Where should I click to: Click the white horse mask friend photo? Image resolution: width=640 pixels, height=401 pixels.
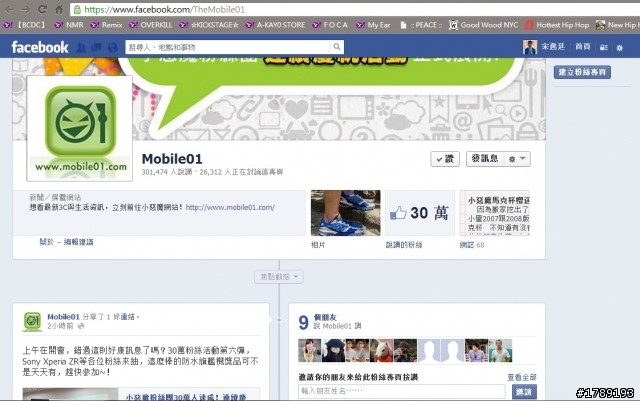381,350
